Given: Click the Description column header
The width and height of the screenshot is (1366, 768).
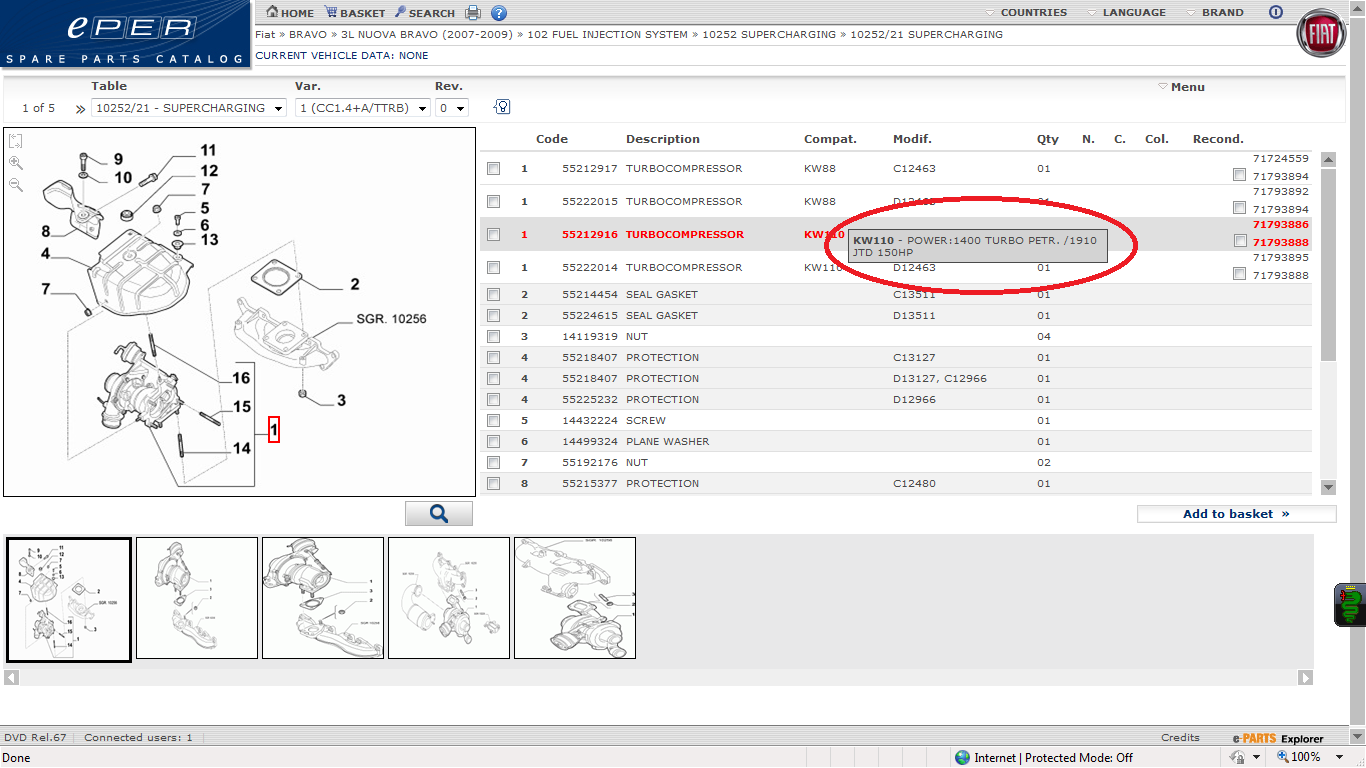Looking at the screenshot, I should pos(663,139).
